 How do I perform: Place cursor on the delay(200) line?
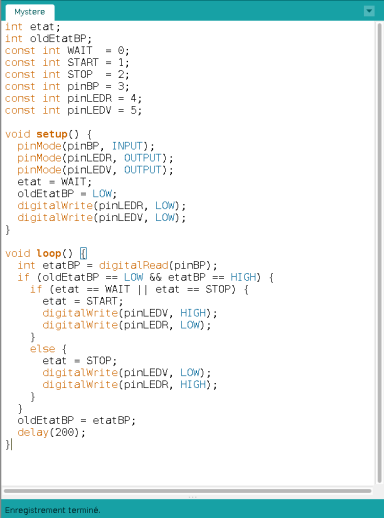[x=51, y=433]
